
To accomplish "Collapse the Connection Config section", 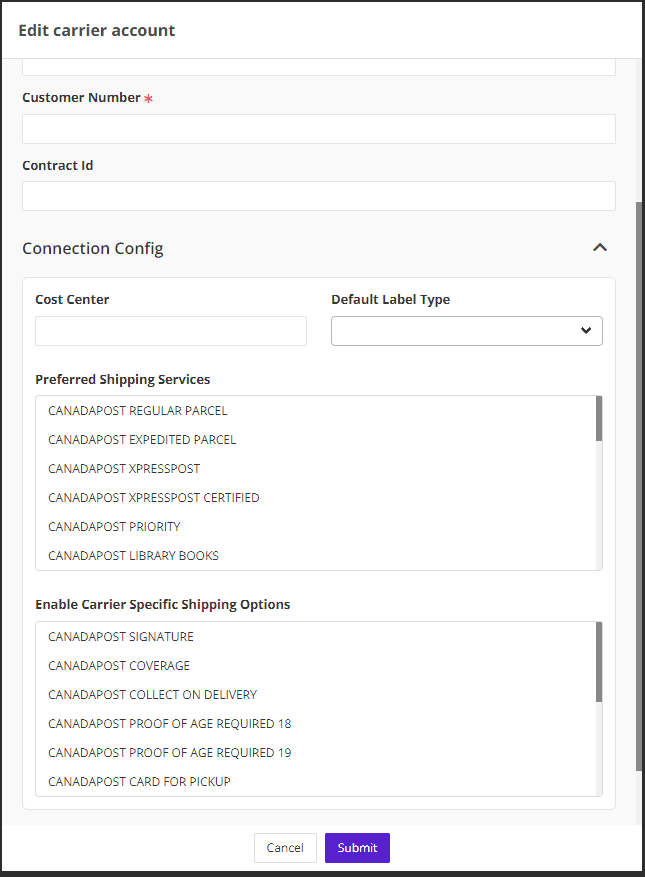I will point(599,247).
